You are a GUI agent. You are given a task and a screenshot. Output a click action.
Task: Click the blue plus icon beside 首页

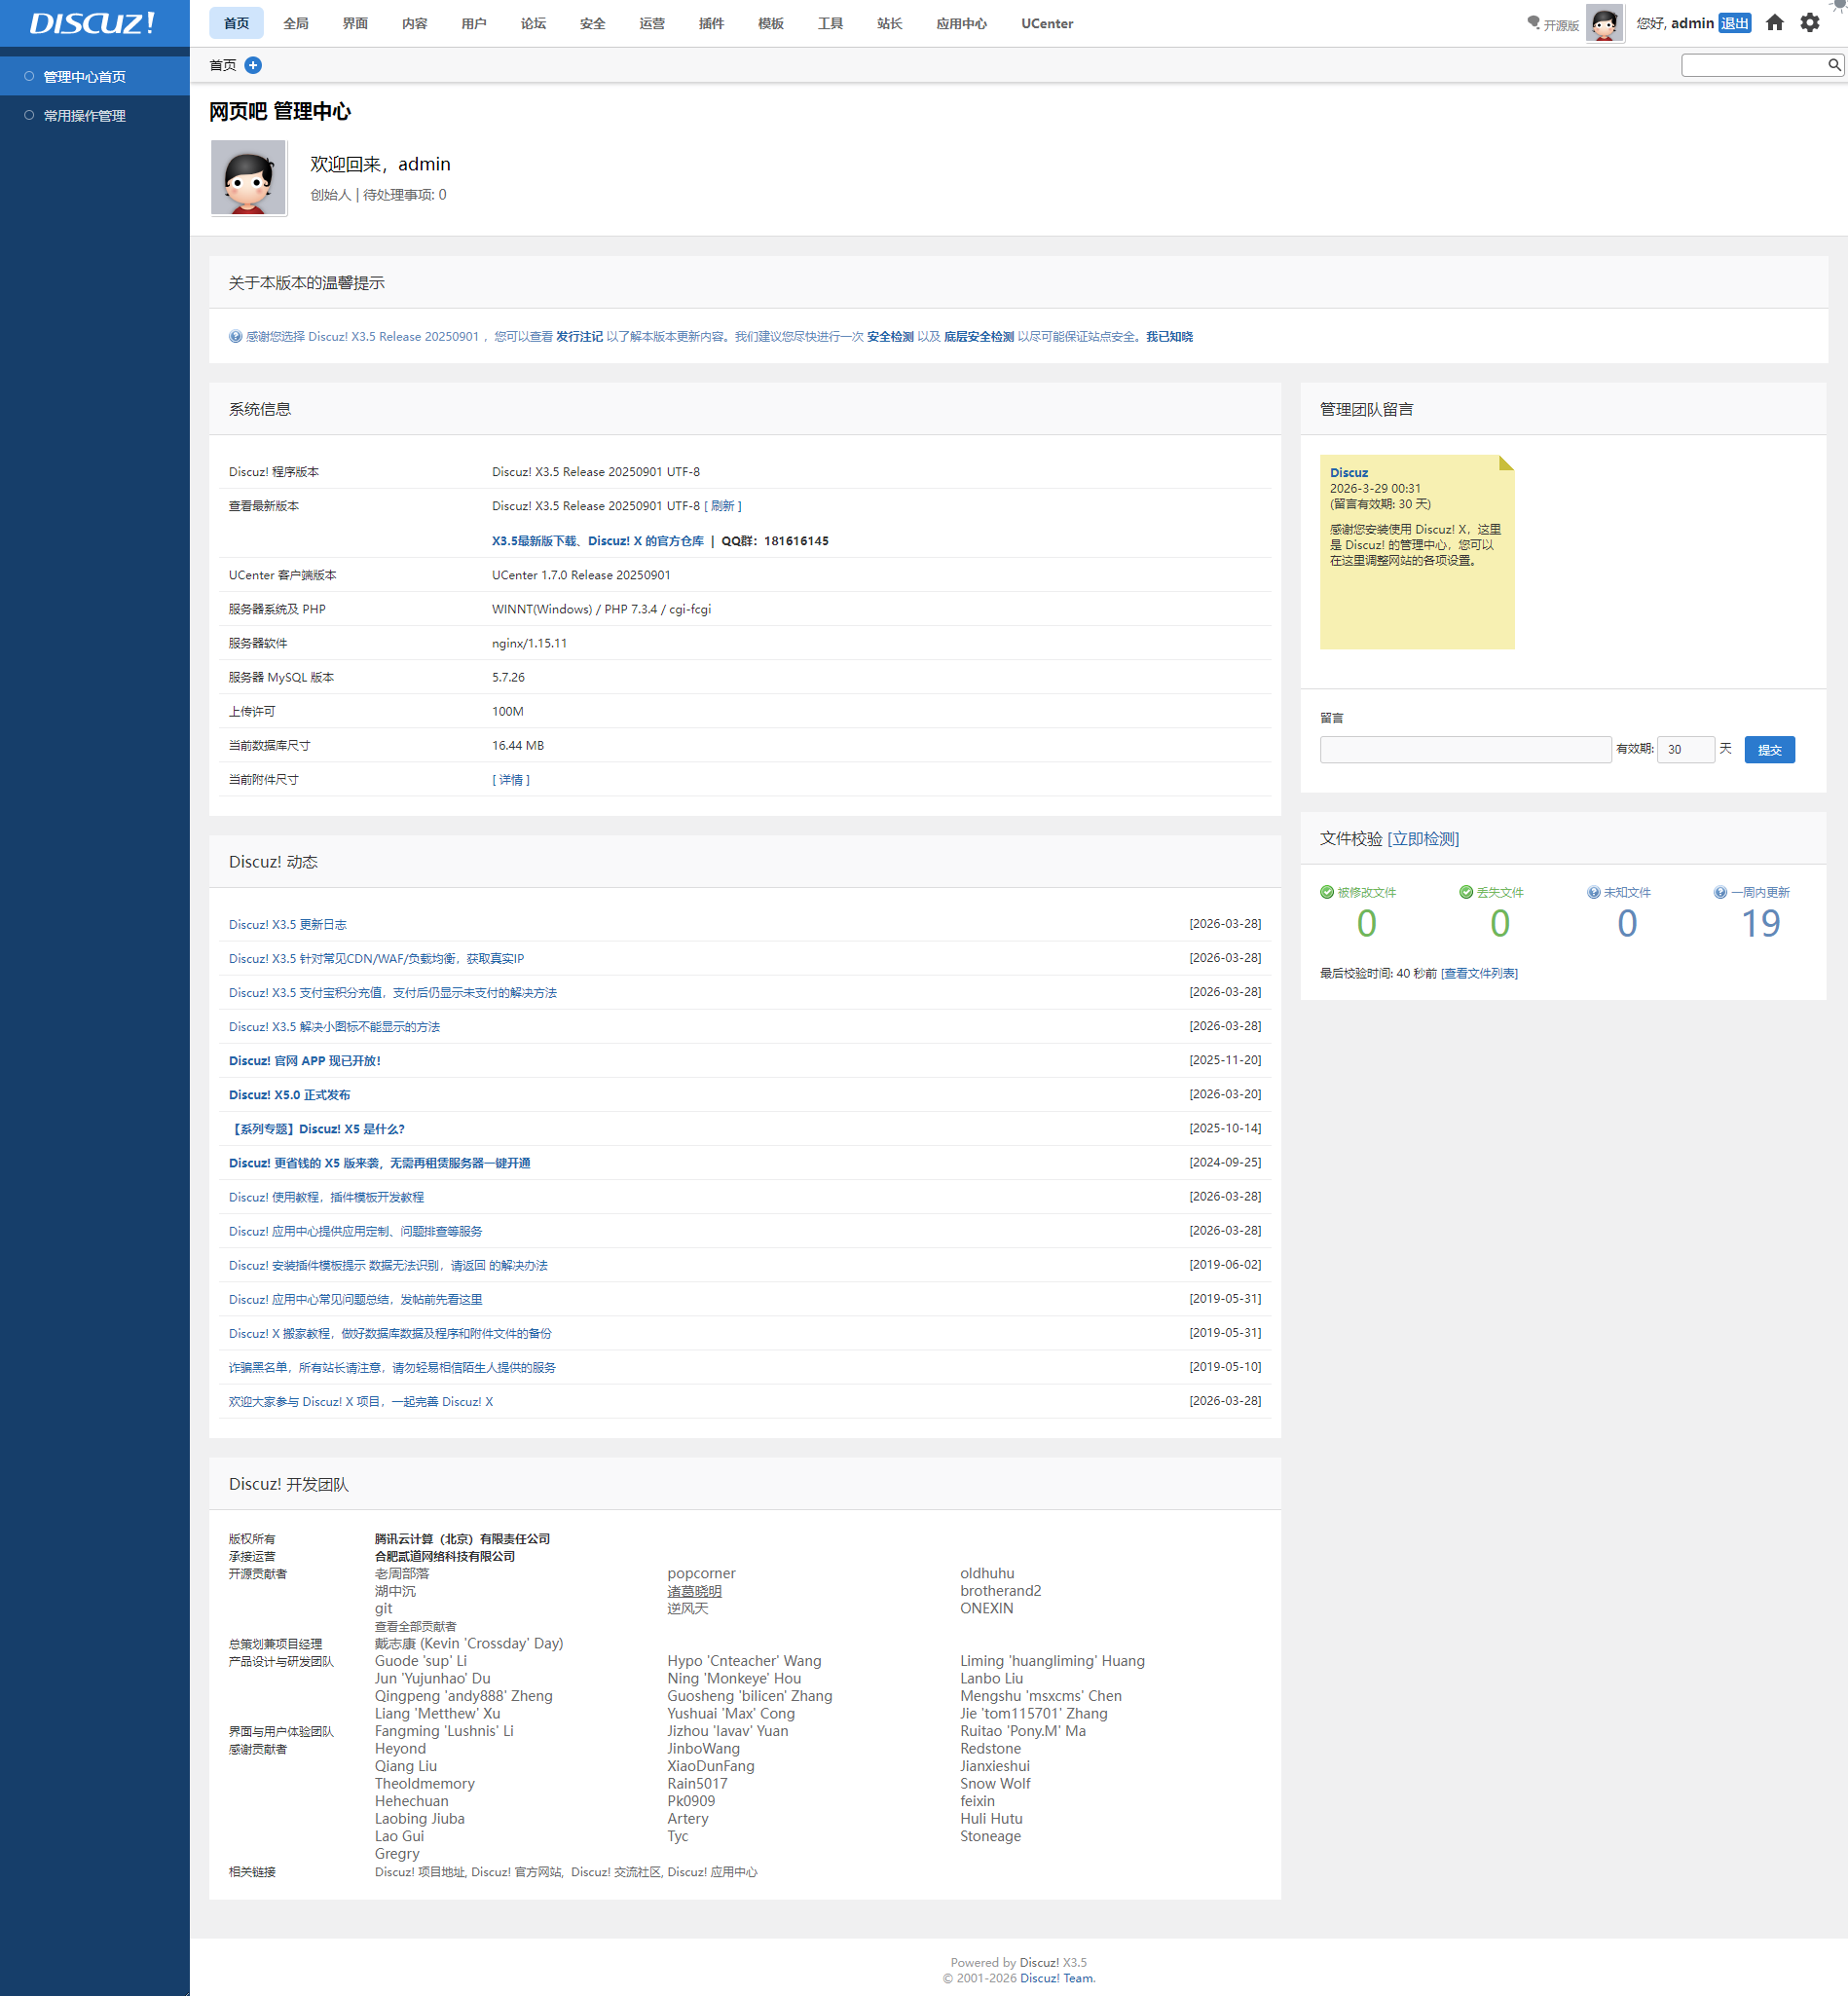click(x=253, y=65)
